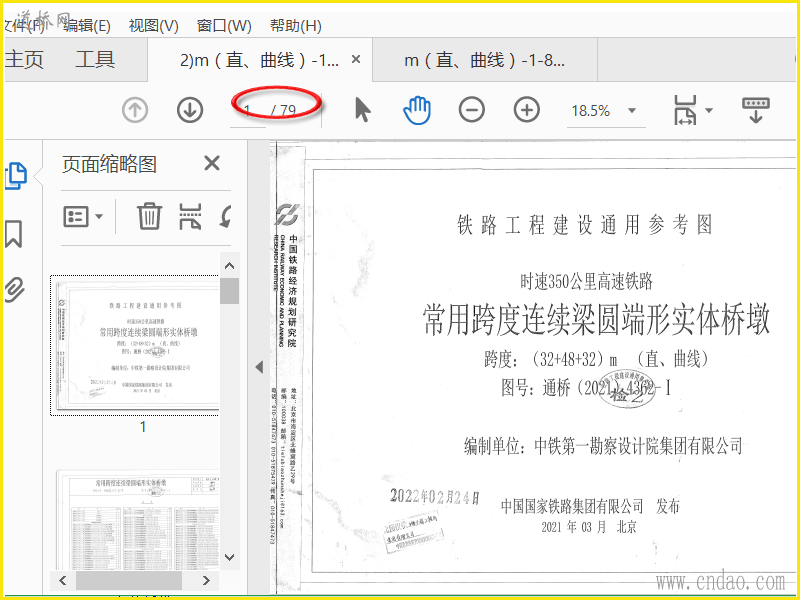800x600 pixels.
Task: Click the current page number field
Action: pos(248,111)
